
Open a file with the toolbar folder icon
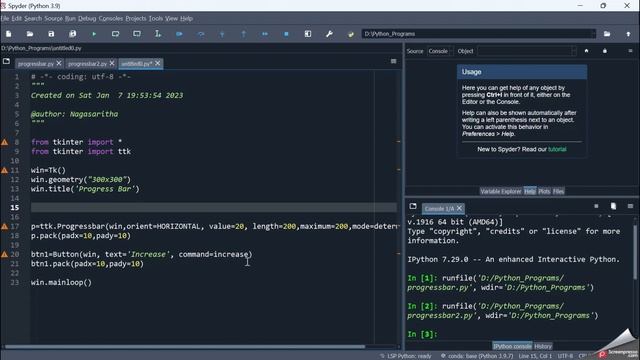[30, 34]
